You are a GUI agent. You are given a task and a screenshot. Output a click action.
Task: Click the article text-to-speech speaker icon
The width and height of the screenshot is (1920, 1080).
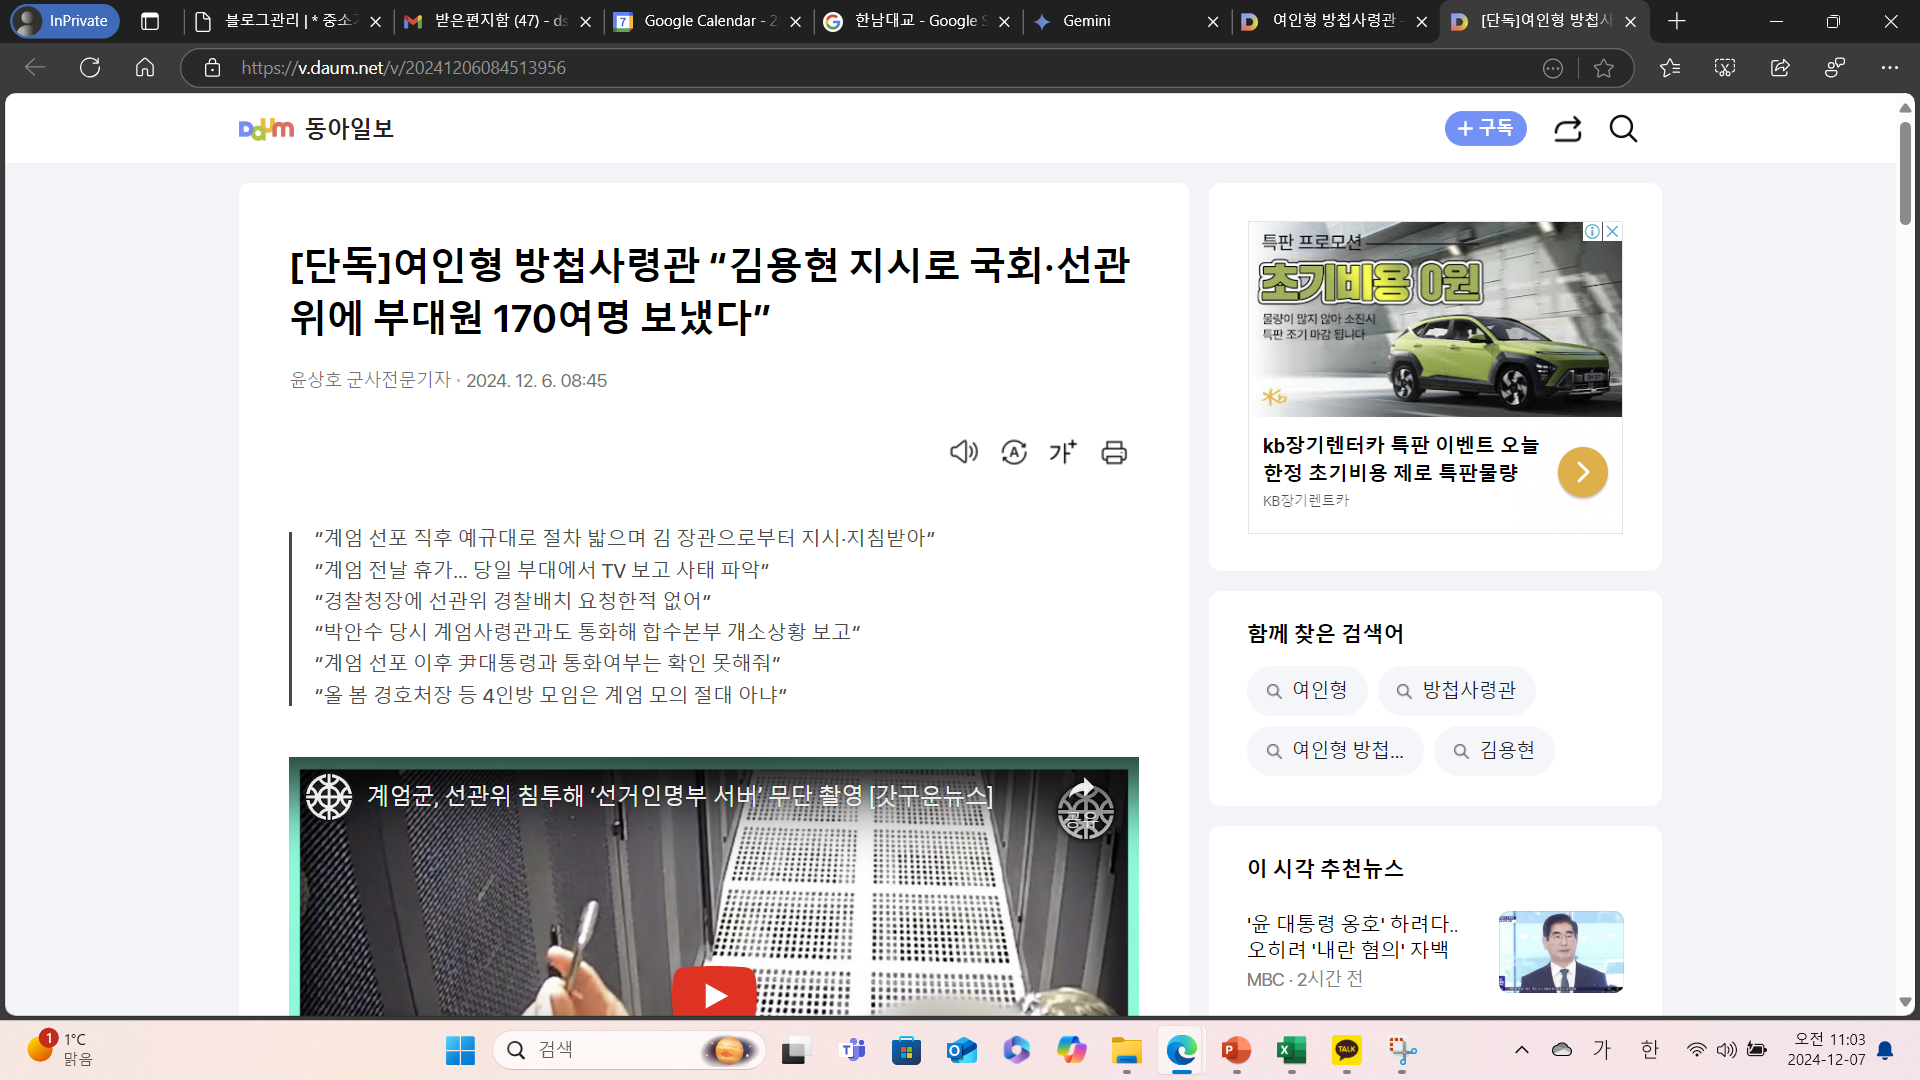point(963,452)
